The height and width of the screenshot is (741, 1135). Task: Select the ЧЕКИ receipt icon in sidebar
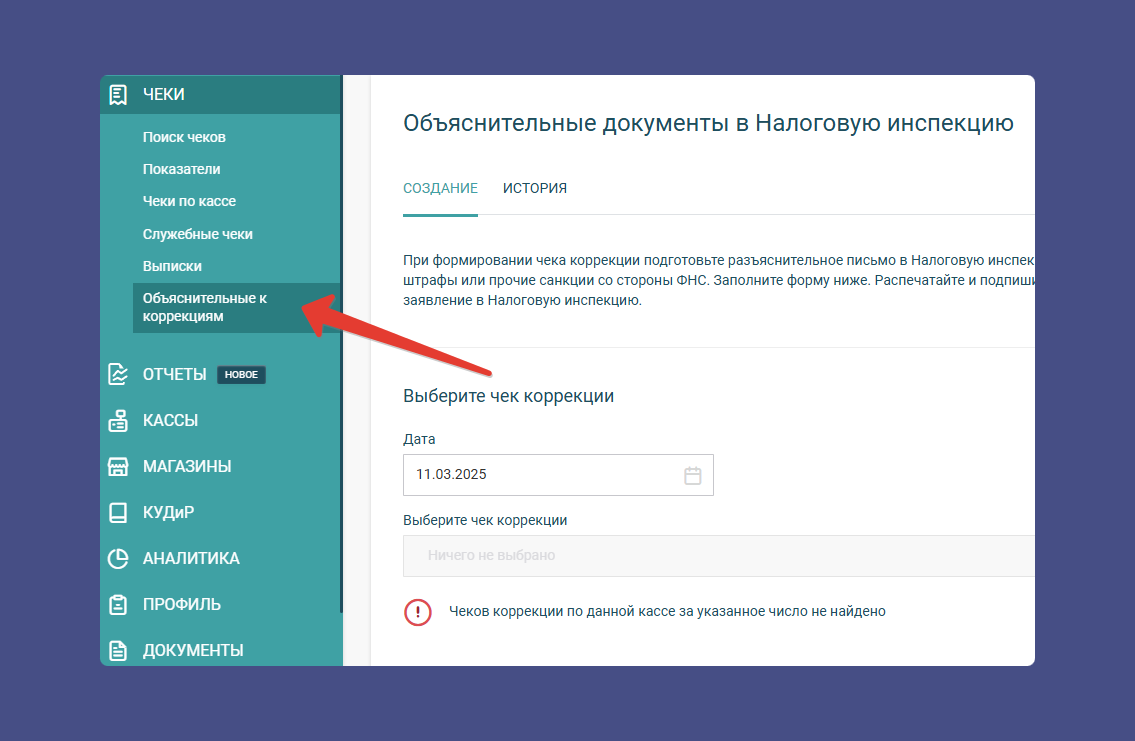(x=120, y=94)
